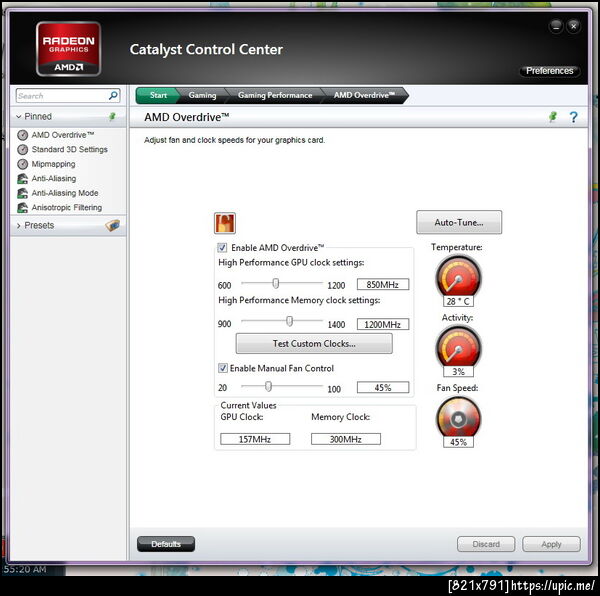The height and width of the screenshot is (596, 600).
Task: Click the 3% activity reading
Action: tap(458, 371)
